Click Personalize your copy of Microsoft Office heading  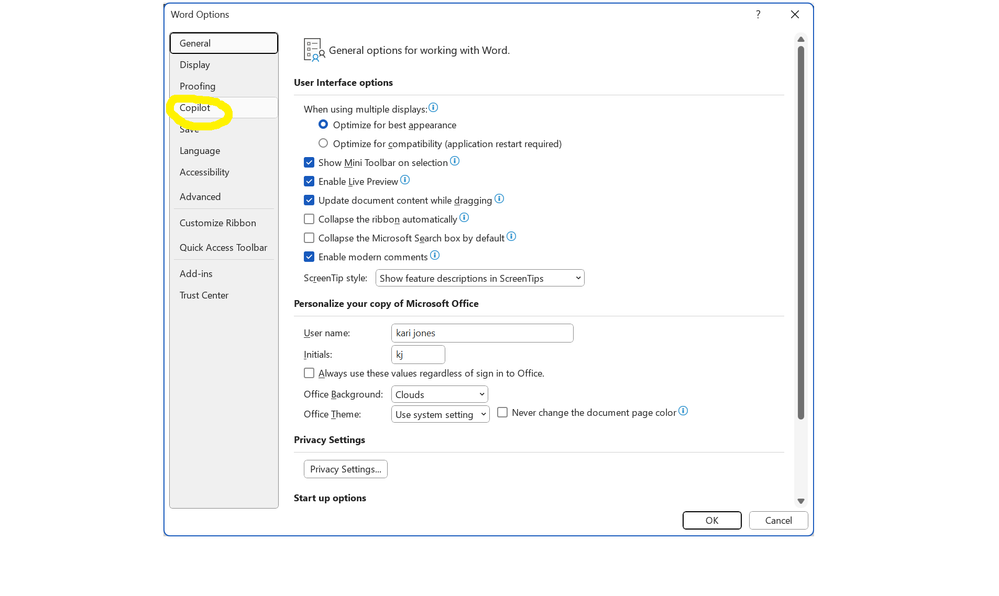point(386,303)
